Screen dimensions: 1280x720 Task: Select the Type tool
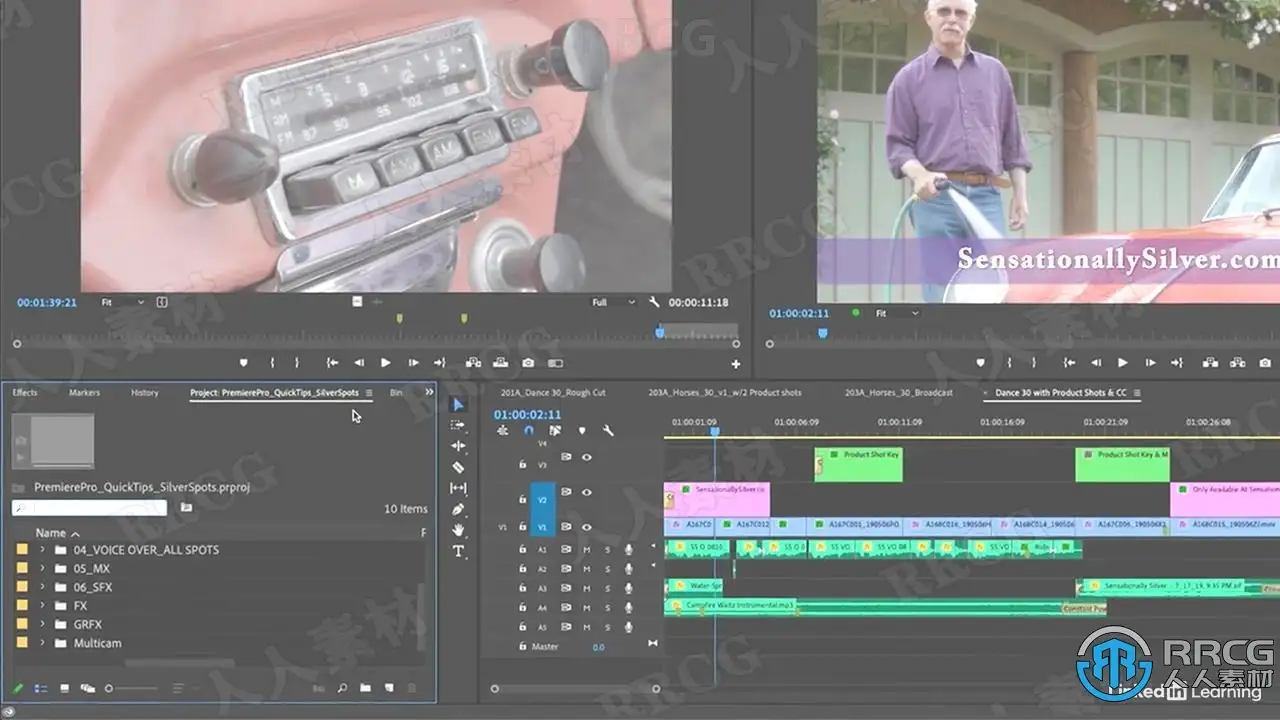click(458, 551)
